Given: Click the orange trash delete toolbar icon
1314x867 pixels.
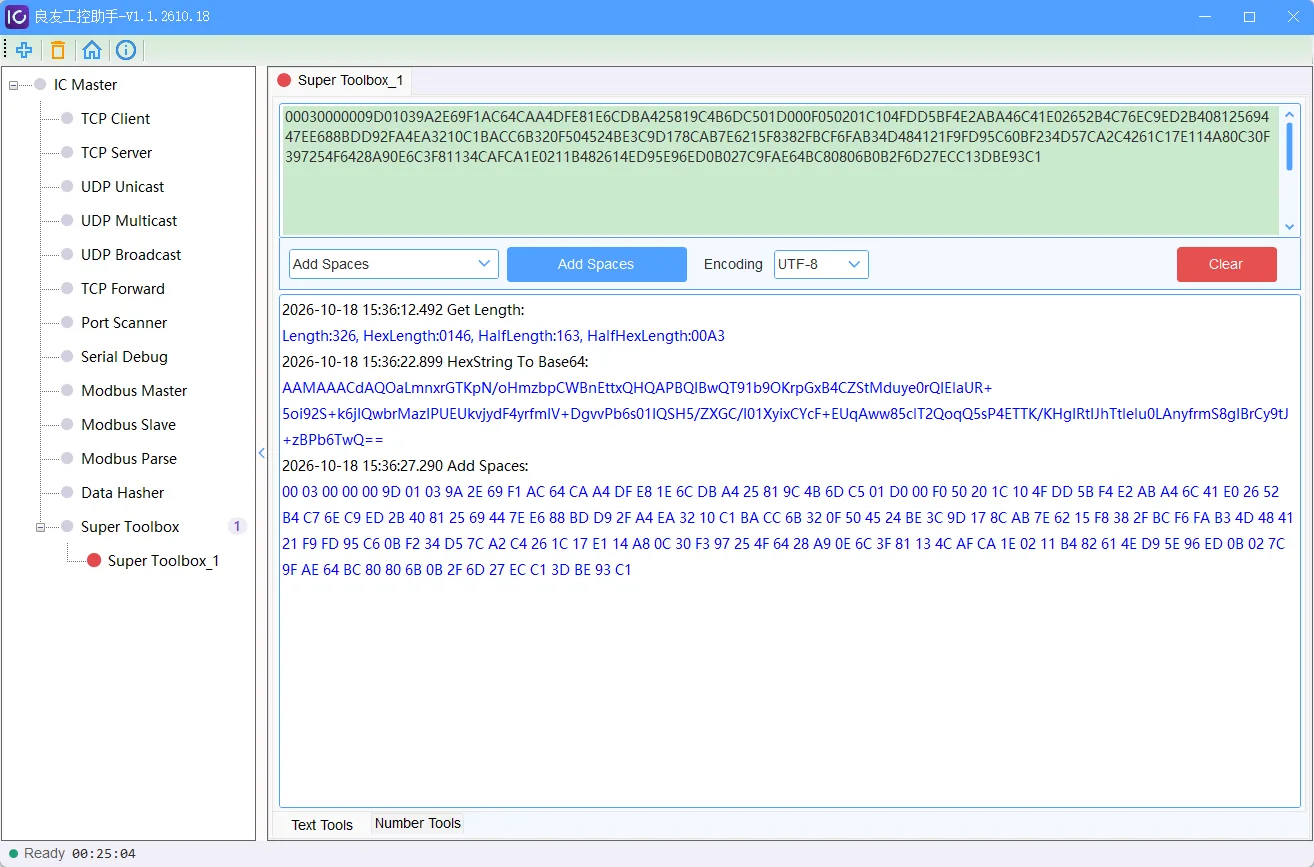Looking at the screenshot, I should [58, 50].
